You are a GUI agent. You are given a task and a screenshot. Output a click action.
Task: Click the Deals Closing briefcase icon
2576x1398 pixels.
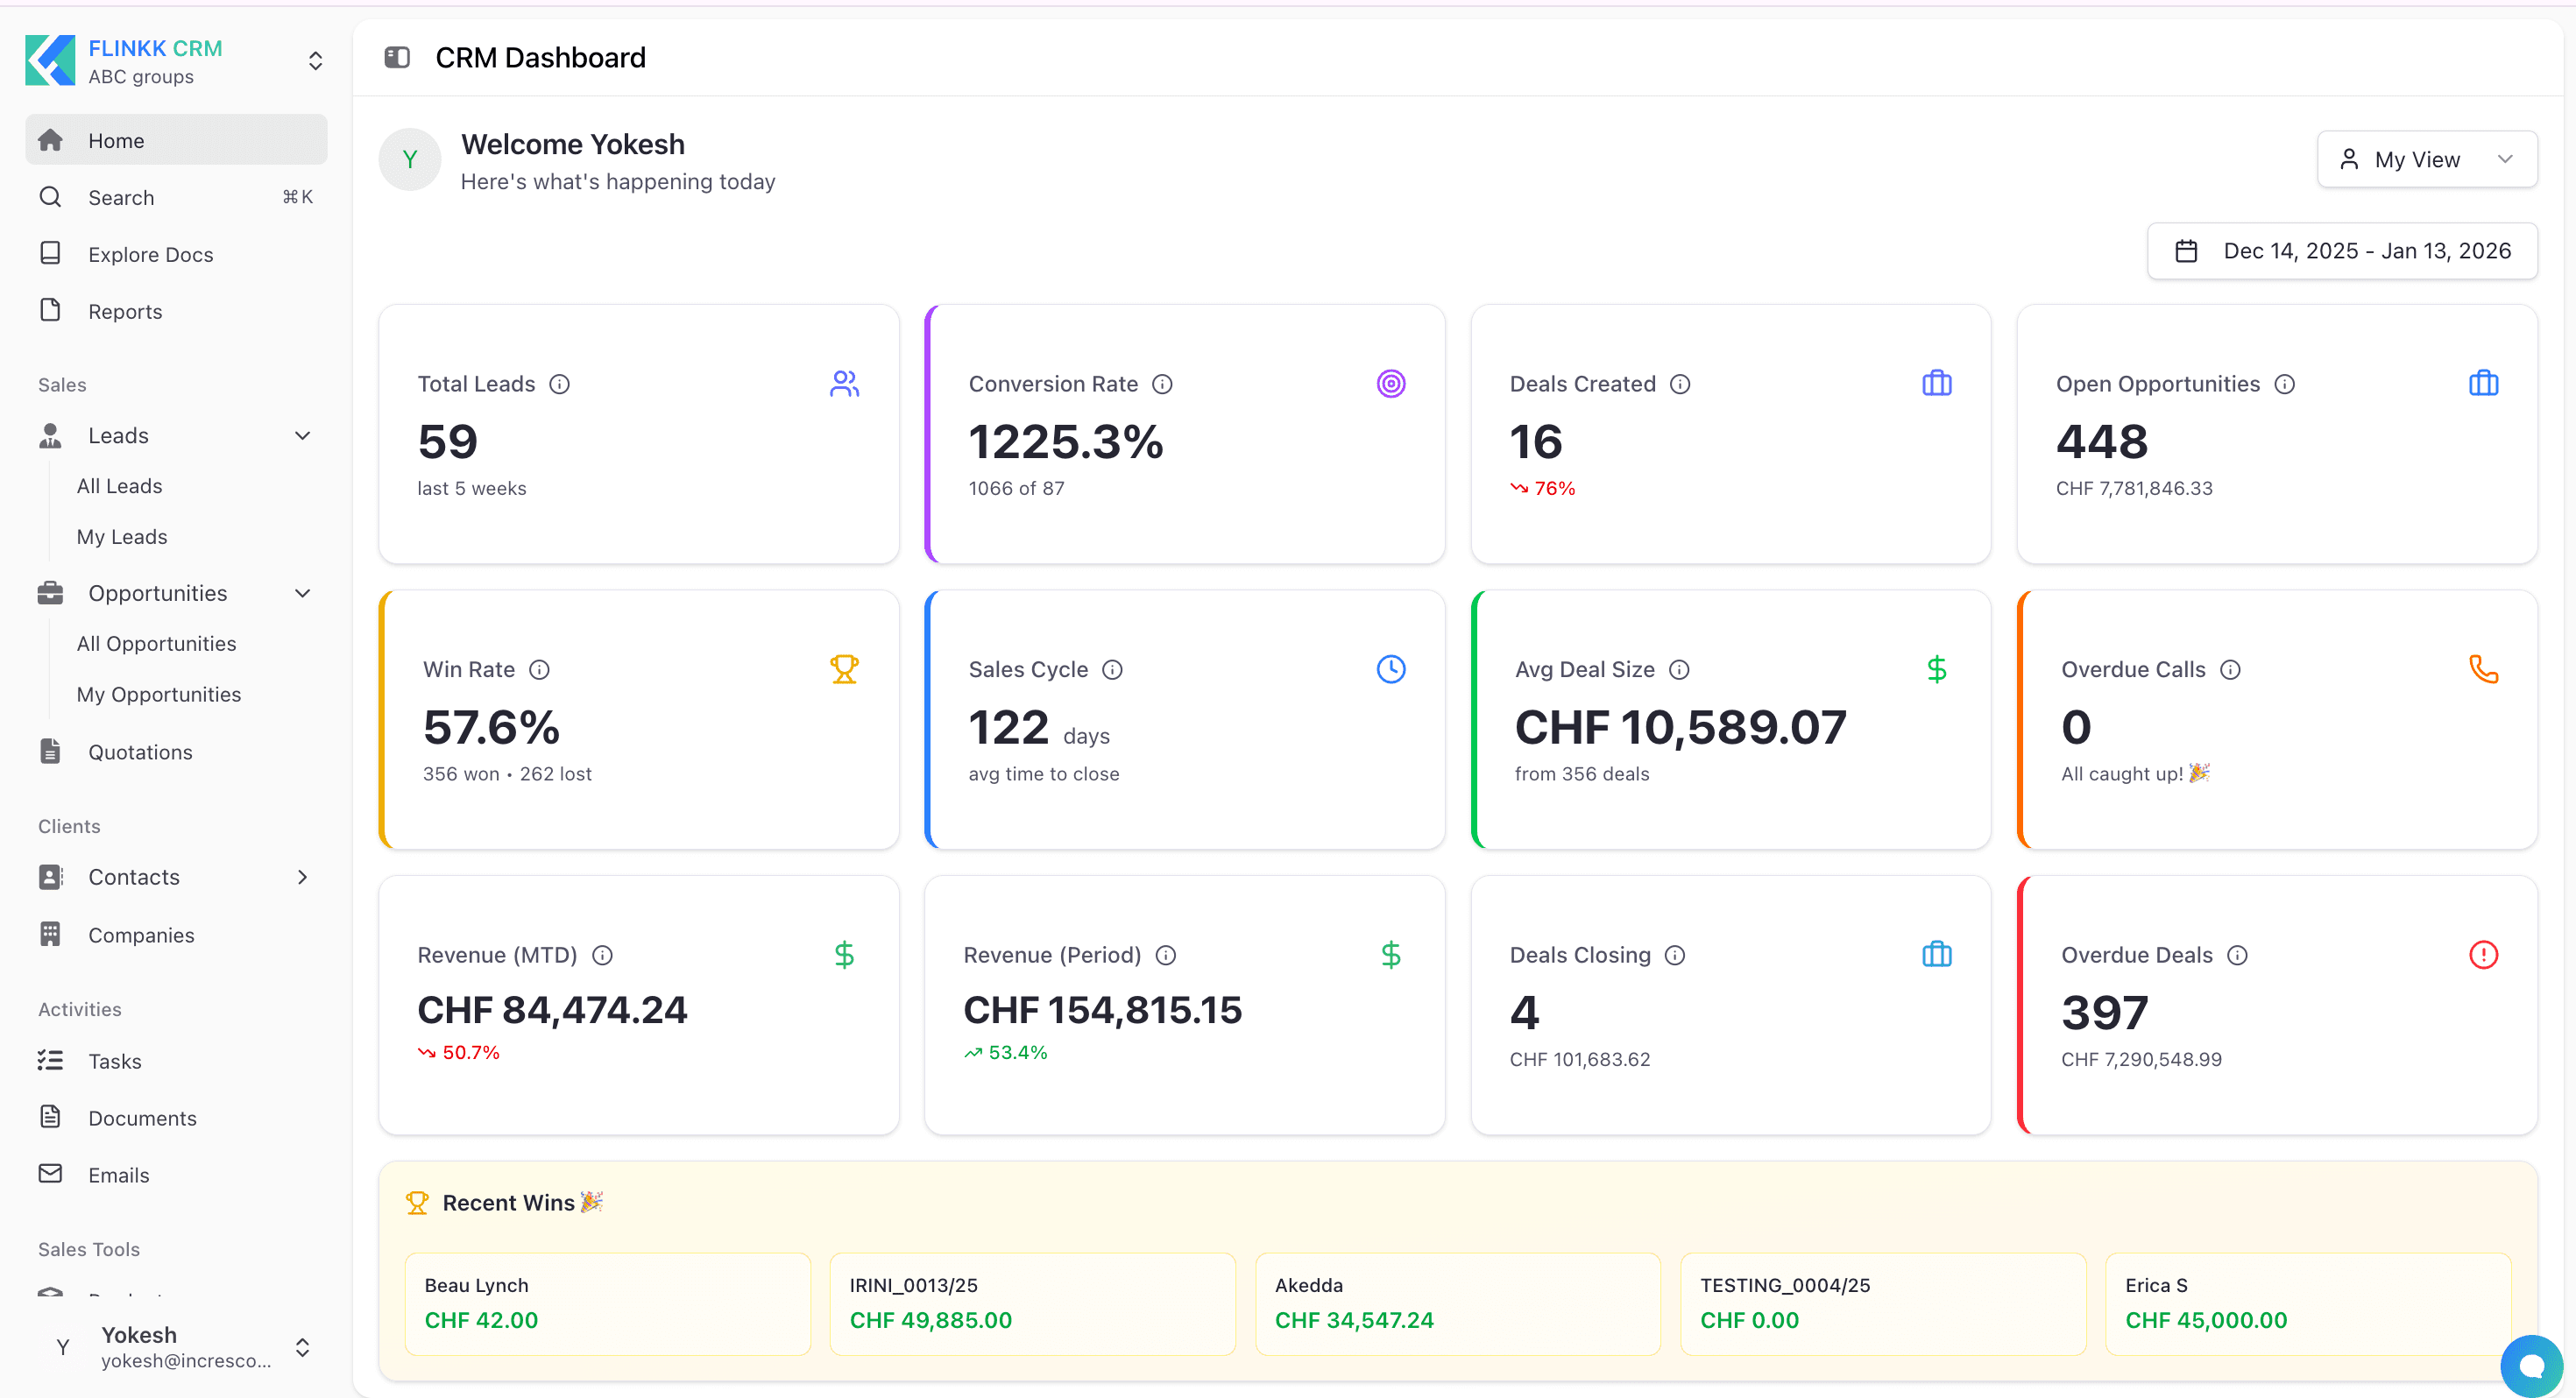[x=1936, y=955]
